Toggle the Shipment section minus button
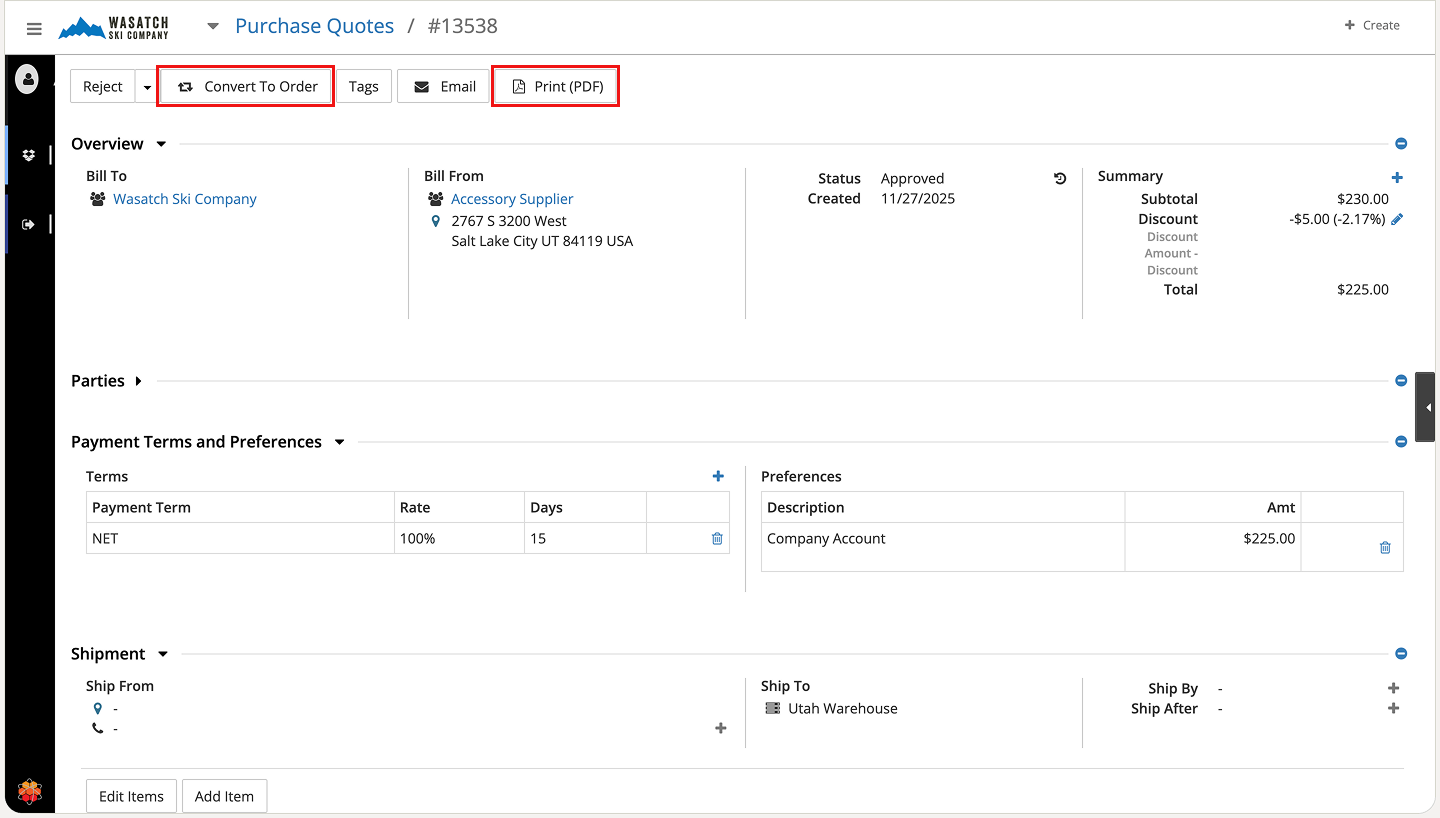Image resolution: width=1440 pixels, height=818 pixels. [x=1401, y=654]
